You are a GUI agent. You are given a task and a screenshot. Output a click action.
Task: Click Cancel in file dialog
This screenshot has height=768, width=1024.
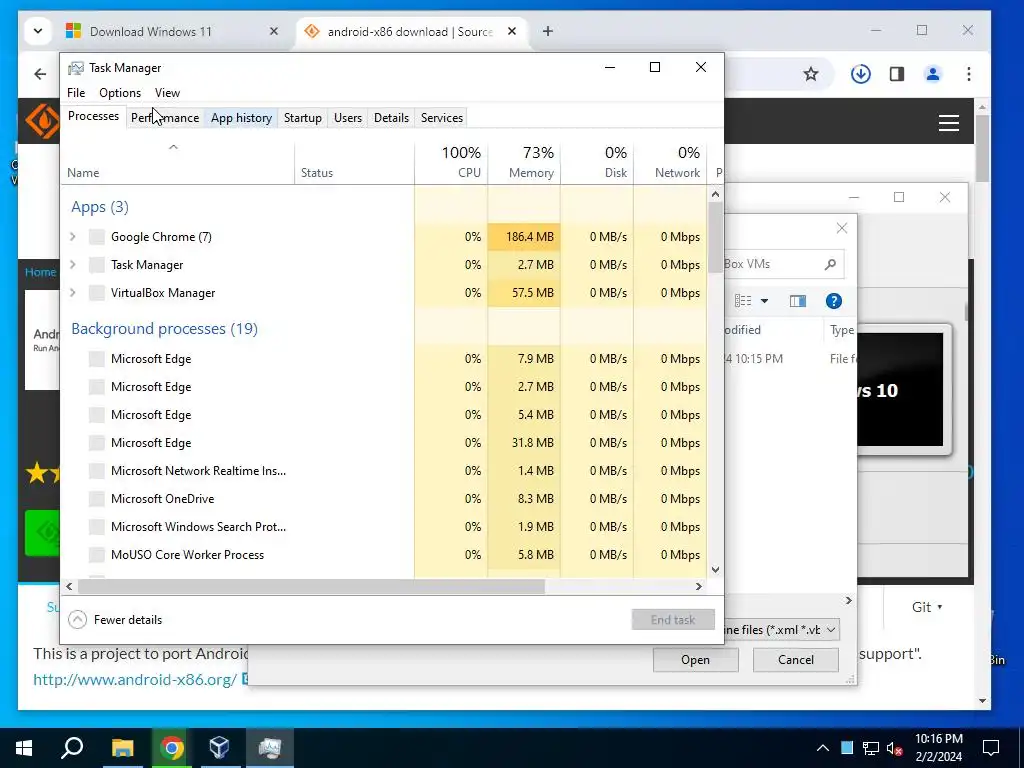click(795, 660)
